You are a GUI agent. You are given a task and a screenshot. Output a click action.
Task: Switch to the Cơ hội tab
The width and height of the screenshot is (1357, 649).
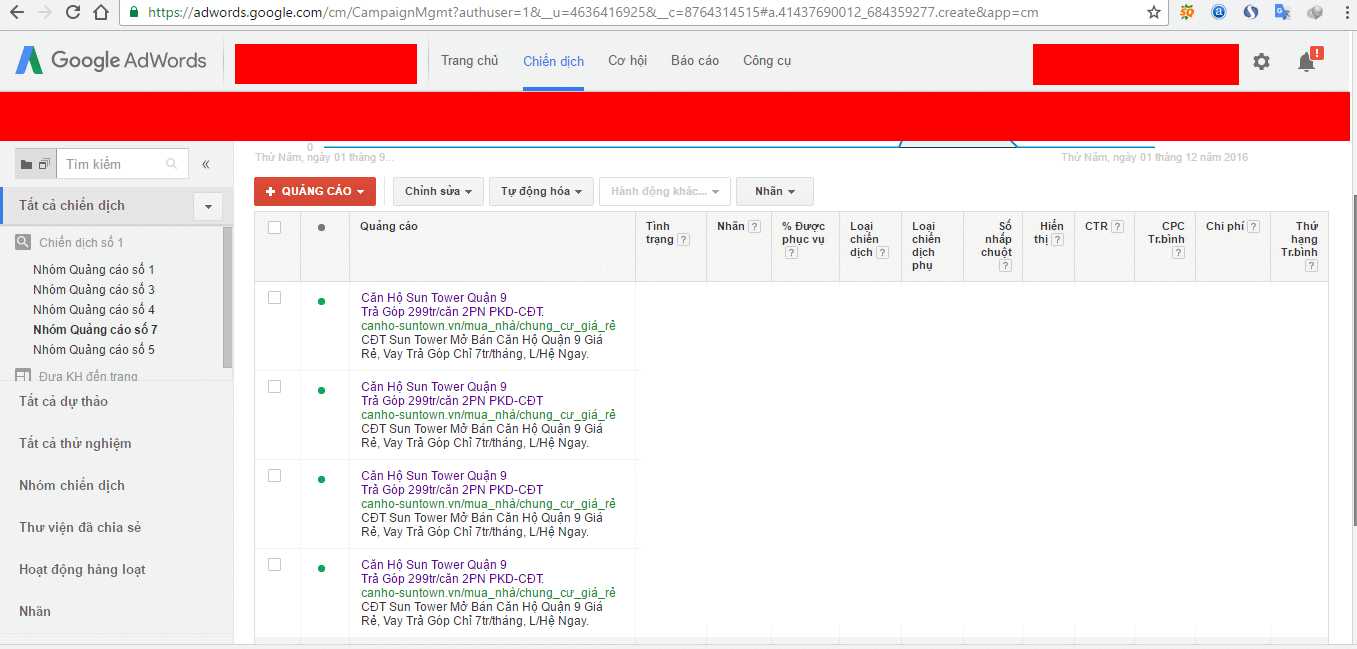coord(627,61)
